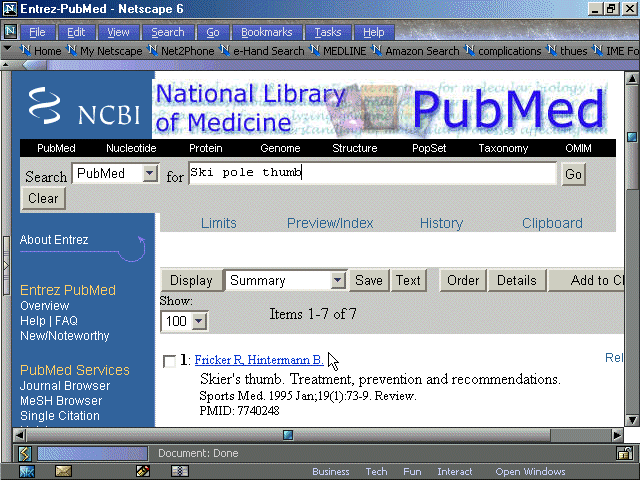Launch Composer with the pencil icon
640x480 pixels.
143,471
